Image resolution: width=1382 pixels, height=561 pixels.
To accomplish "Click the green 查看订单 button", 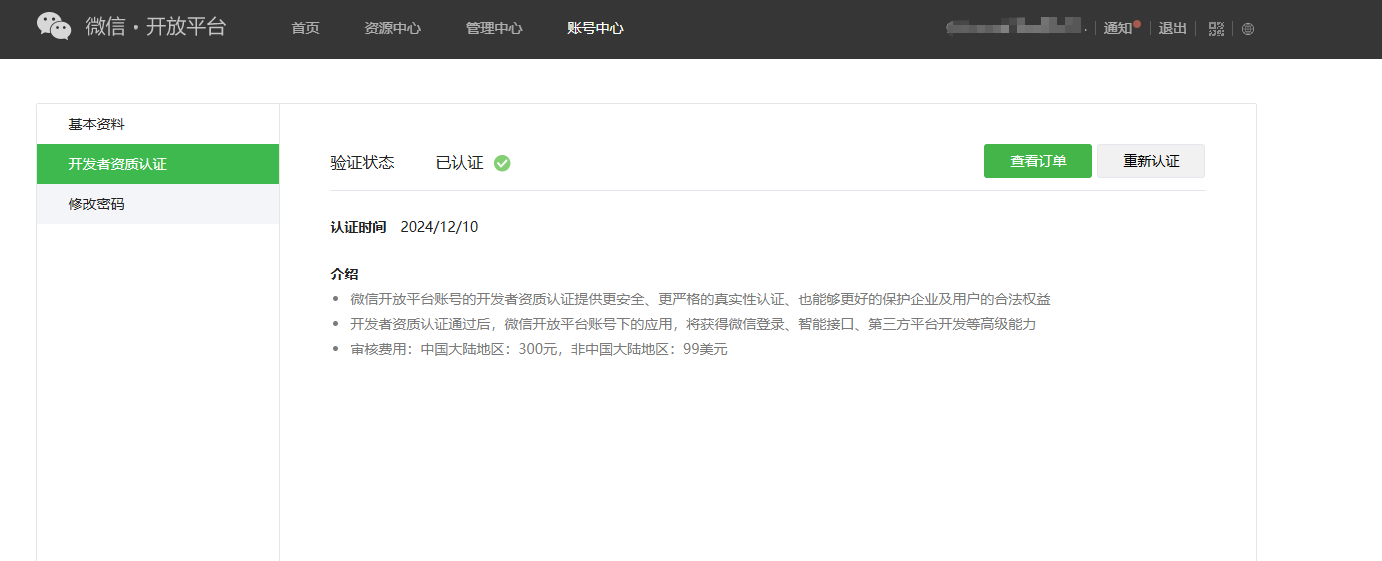I will [1038, 161].
